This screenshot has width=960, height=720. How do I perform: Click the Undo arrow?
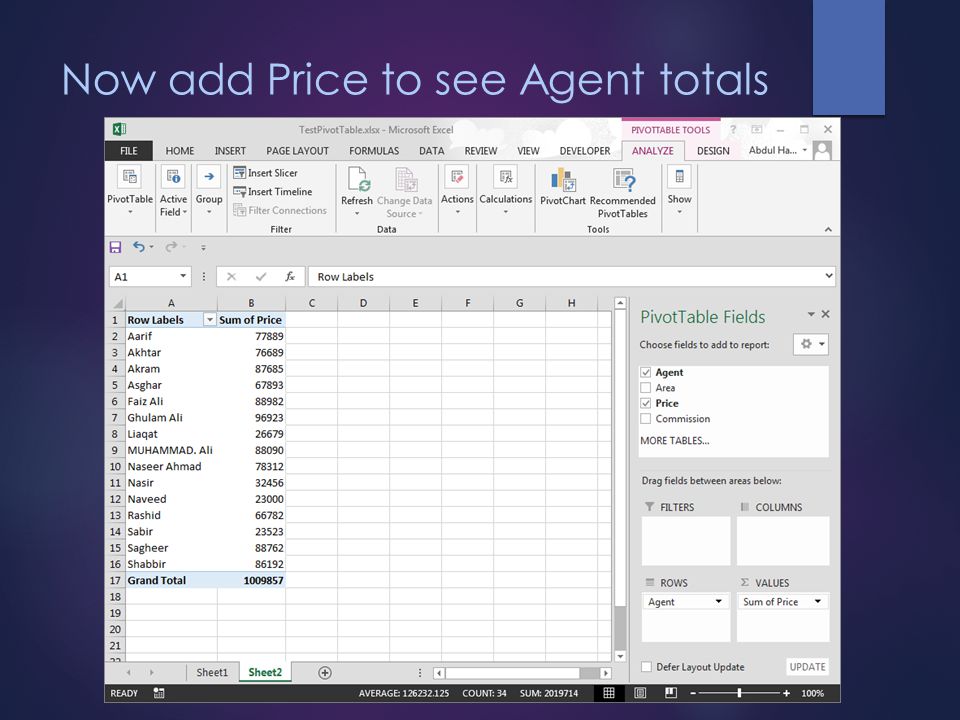point(139,247)
